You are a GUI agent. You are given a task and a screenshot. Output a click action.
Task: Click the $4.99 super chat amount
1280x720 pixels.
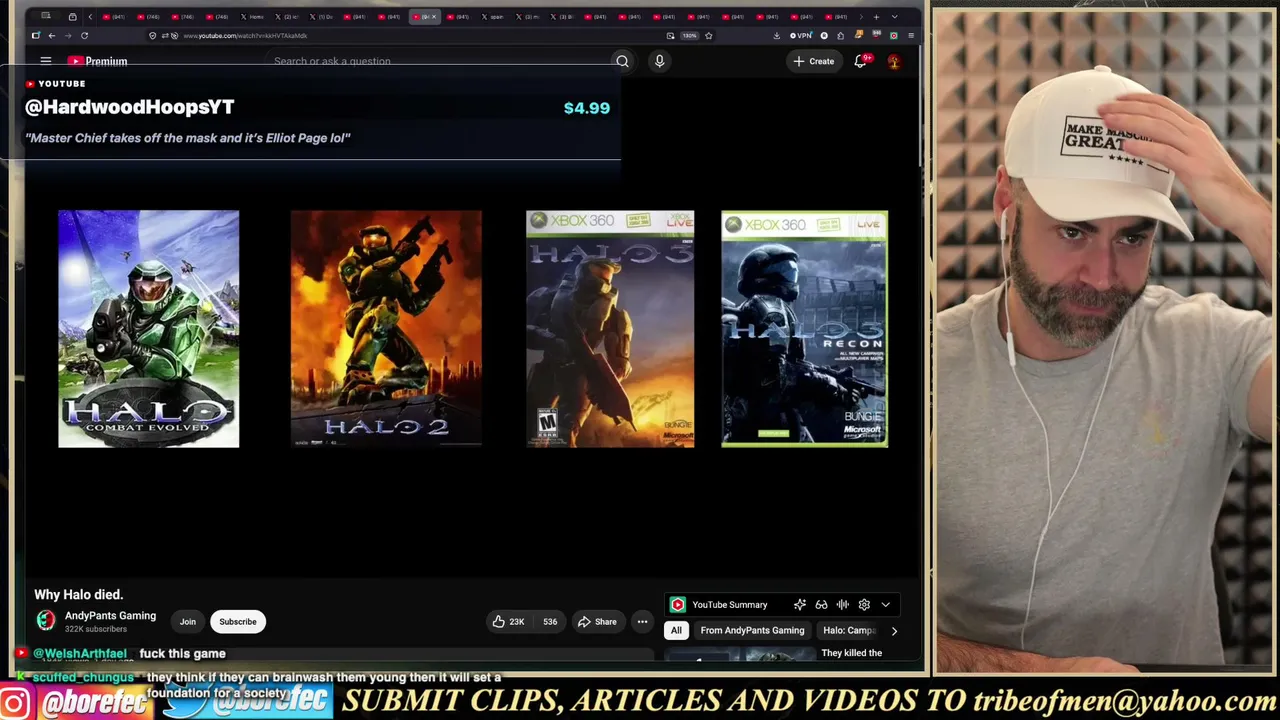[x=586, y=108]
